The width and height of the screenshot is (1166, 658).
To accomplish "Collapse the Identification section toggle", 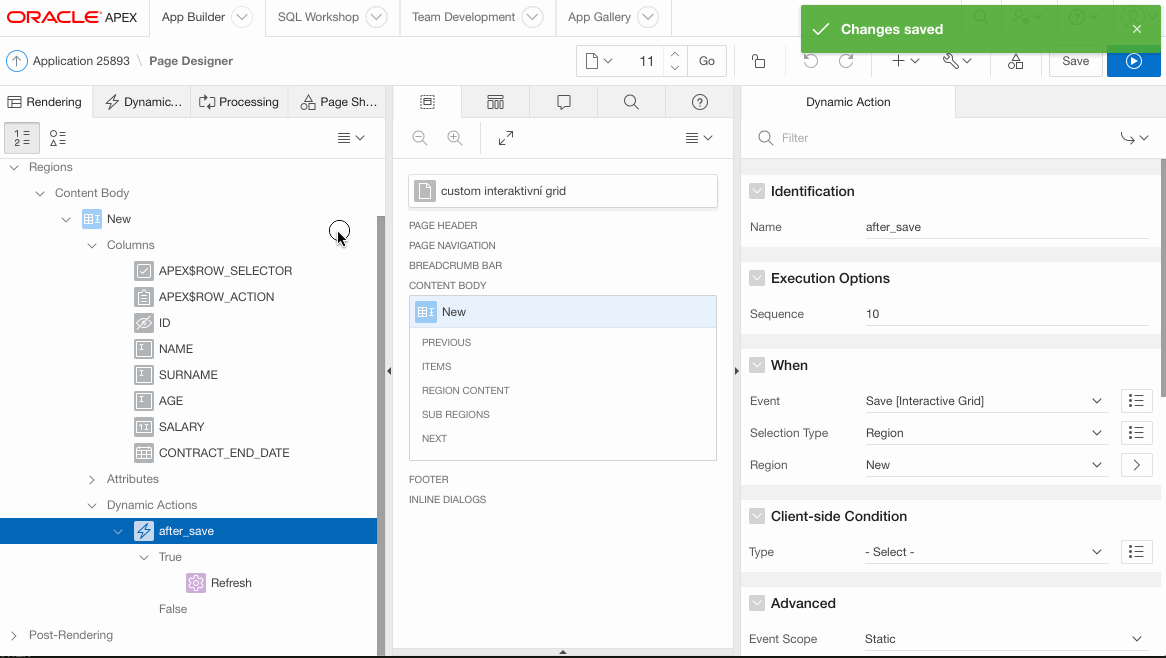I will tap(757, 191).
